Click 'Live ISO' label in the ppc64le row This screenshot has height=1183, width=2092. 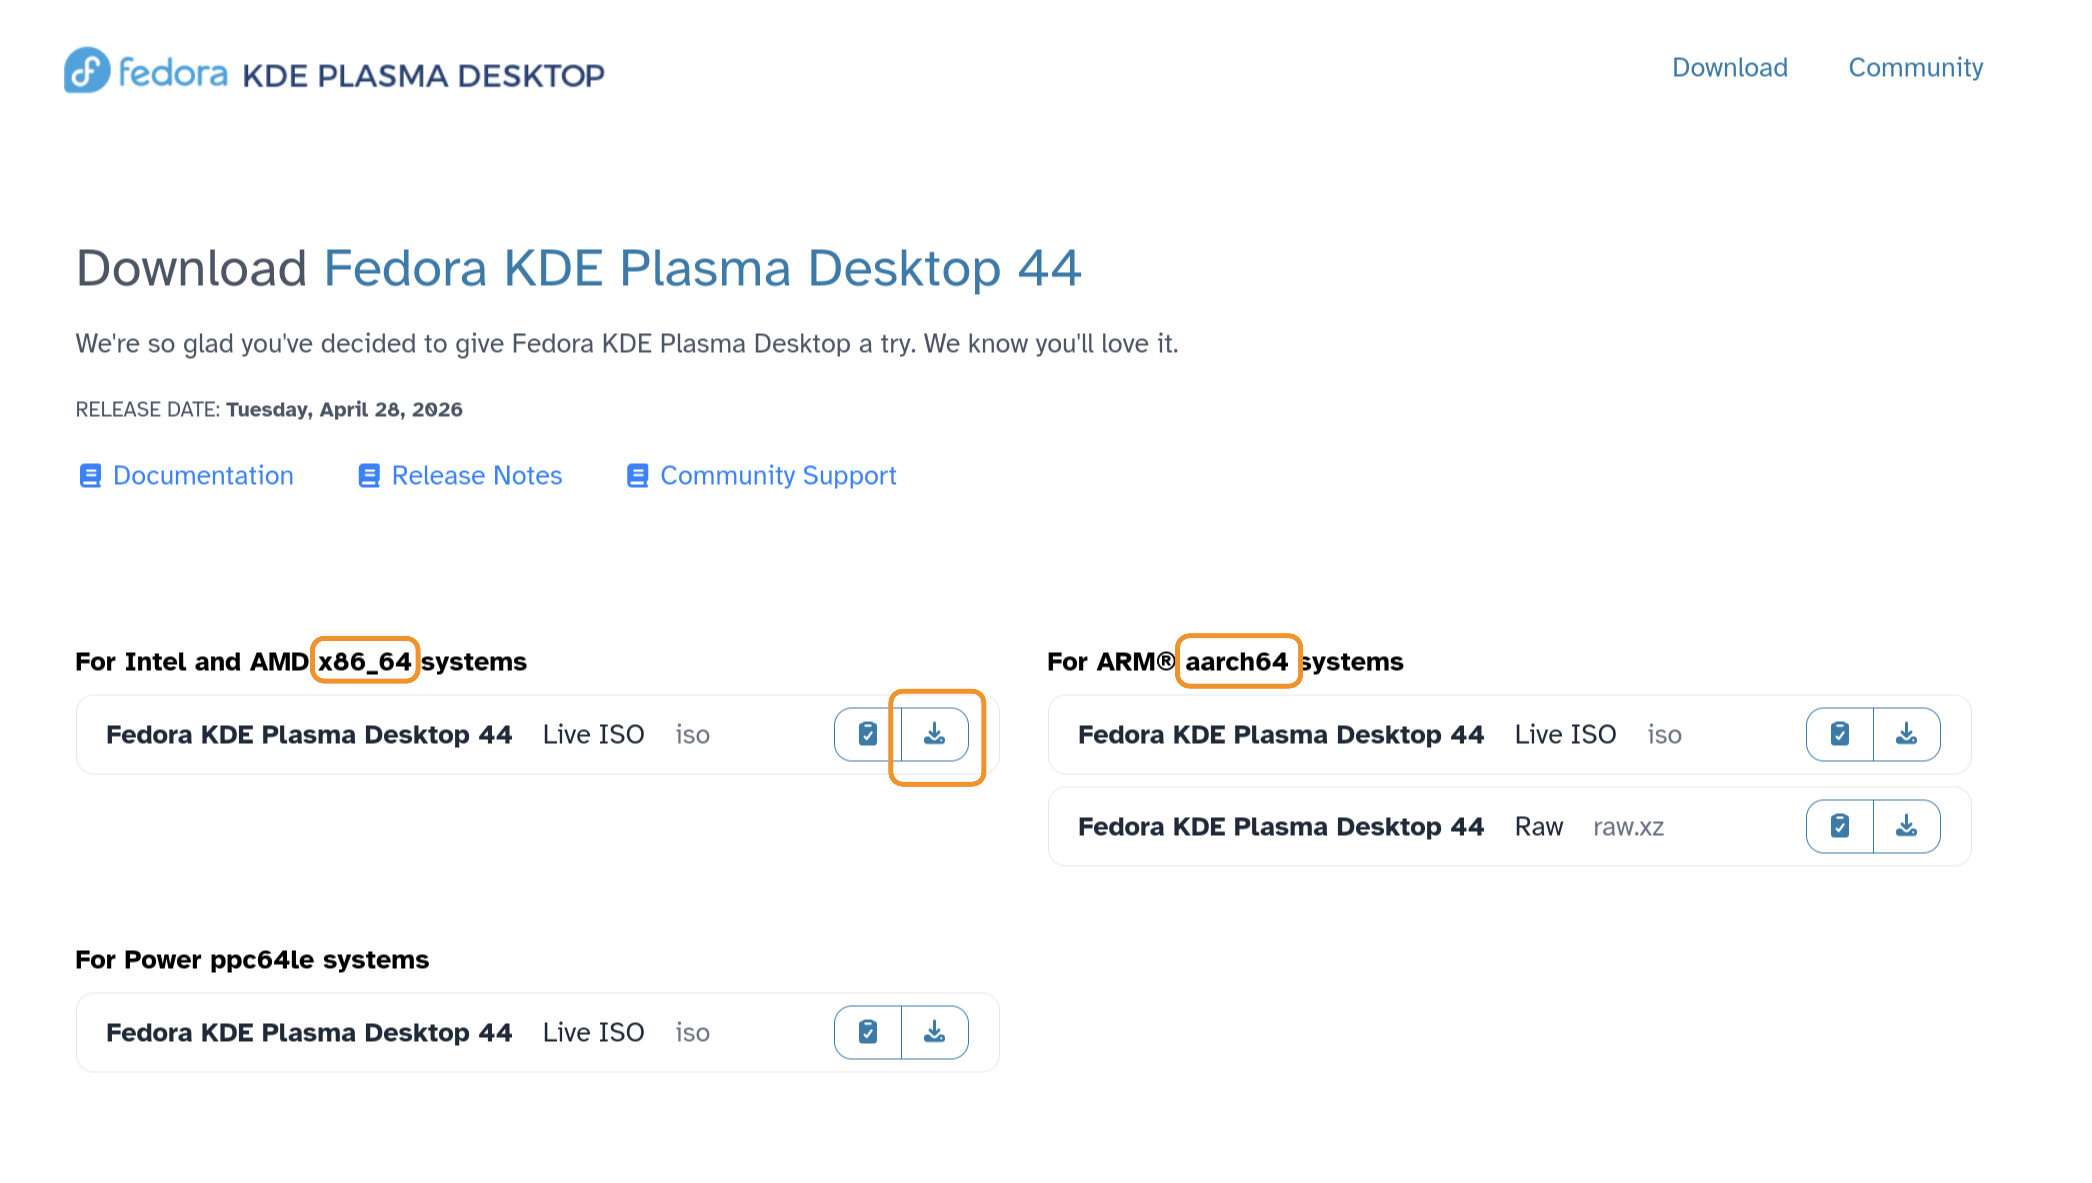(594, 1033)
